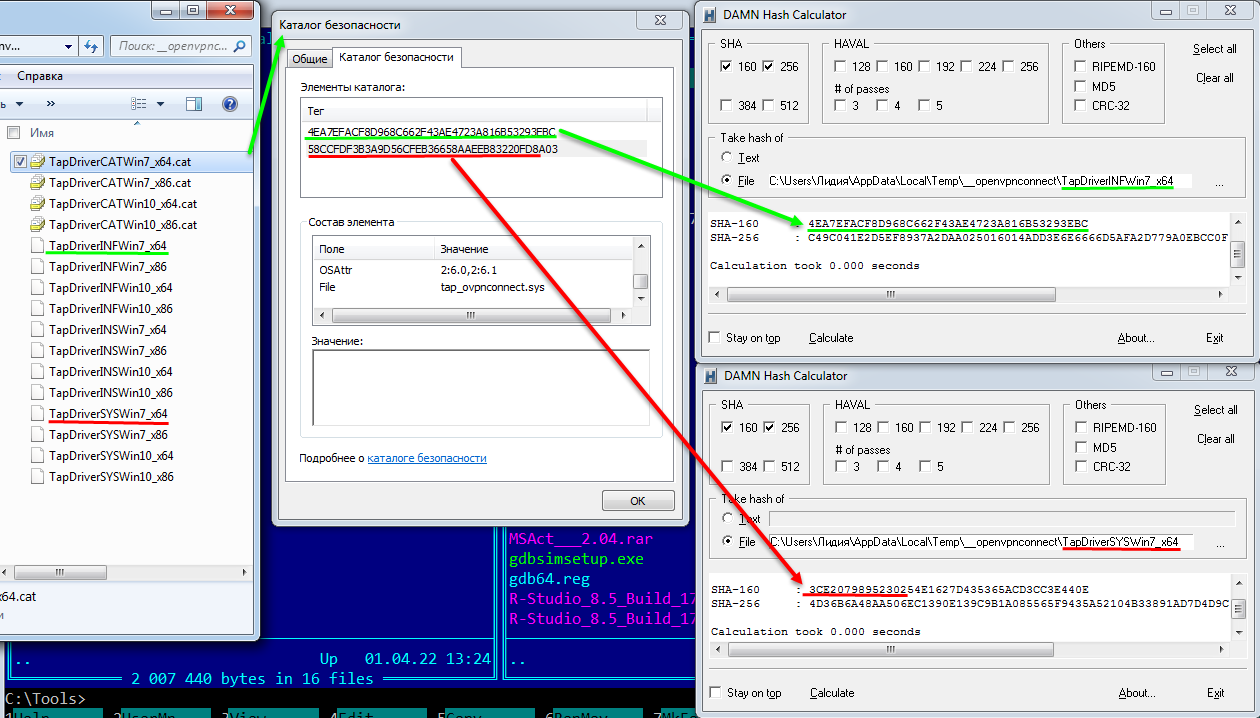Click the TapDriverINSWin10_x86 blank file icon
Screen dimensions: 1260x718
pos(38,393)
